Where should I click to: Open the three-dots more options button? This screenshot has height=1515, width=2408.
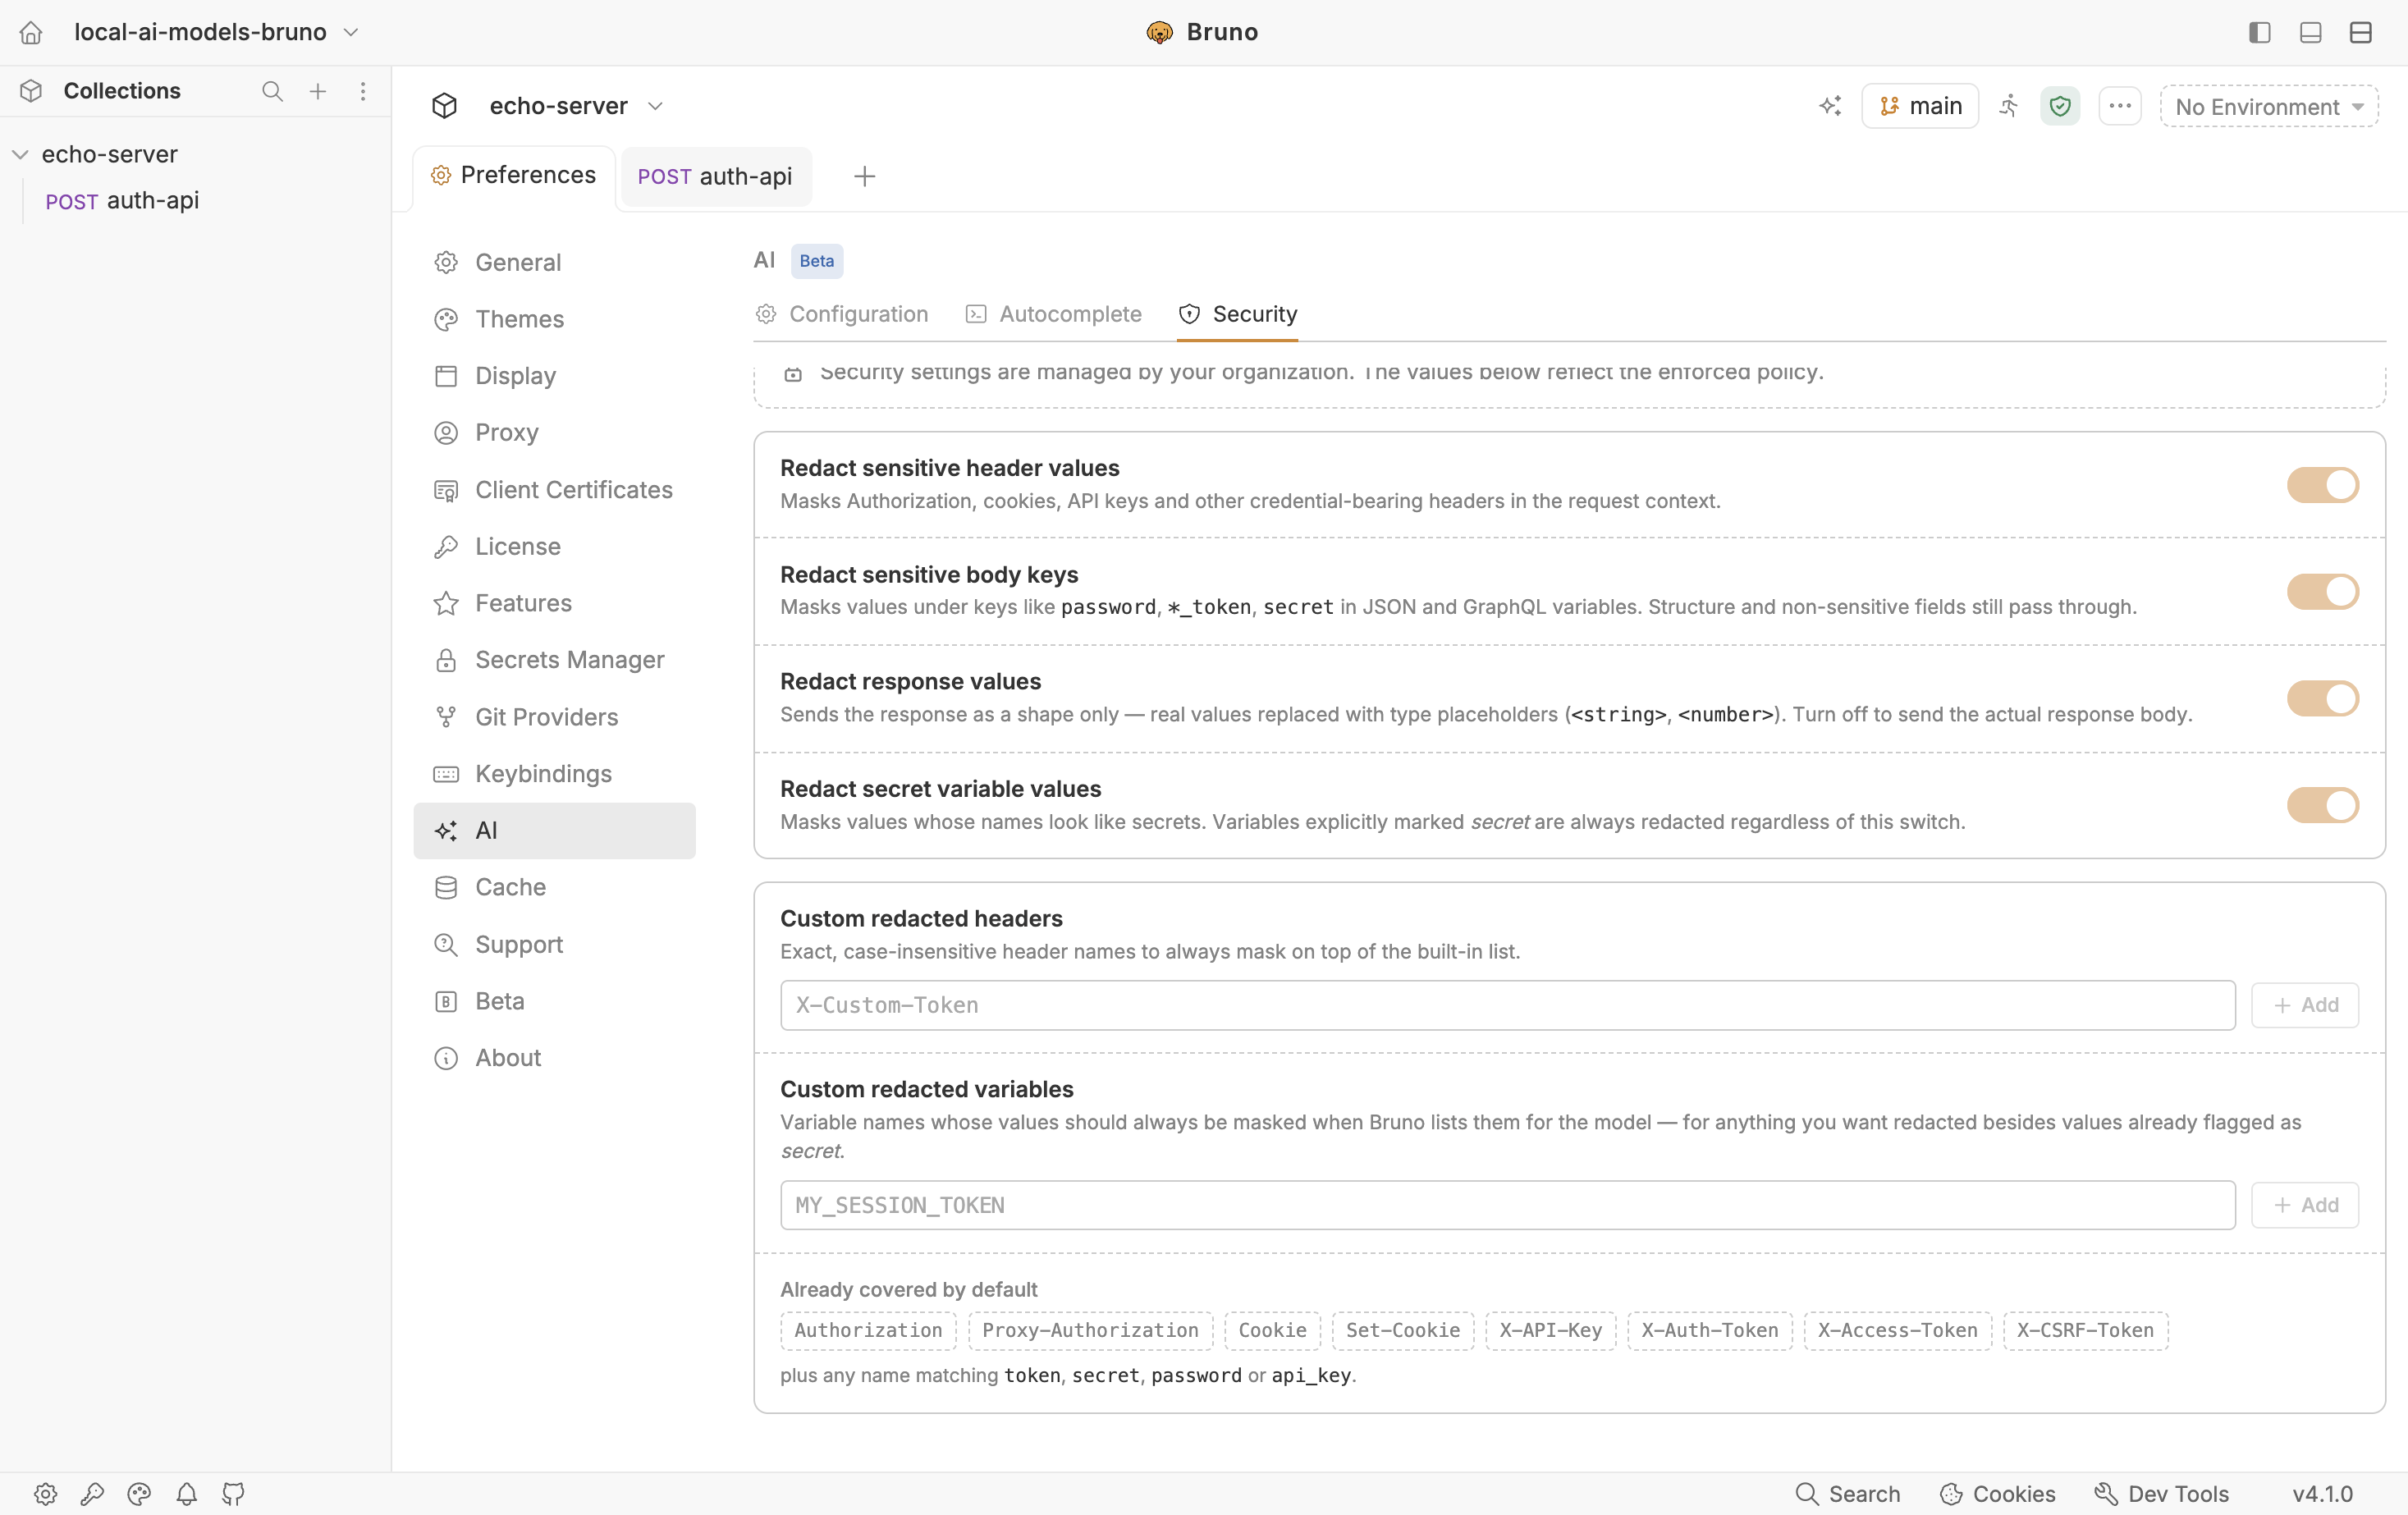(x=2120, y=106)
